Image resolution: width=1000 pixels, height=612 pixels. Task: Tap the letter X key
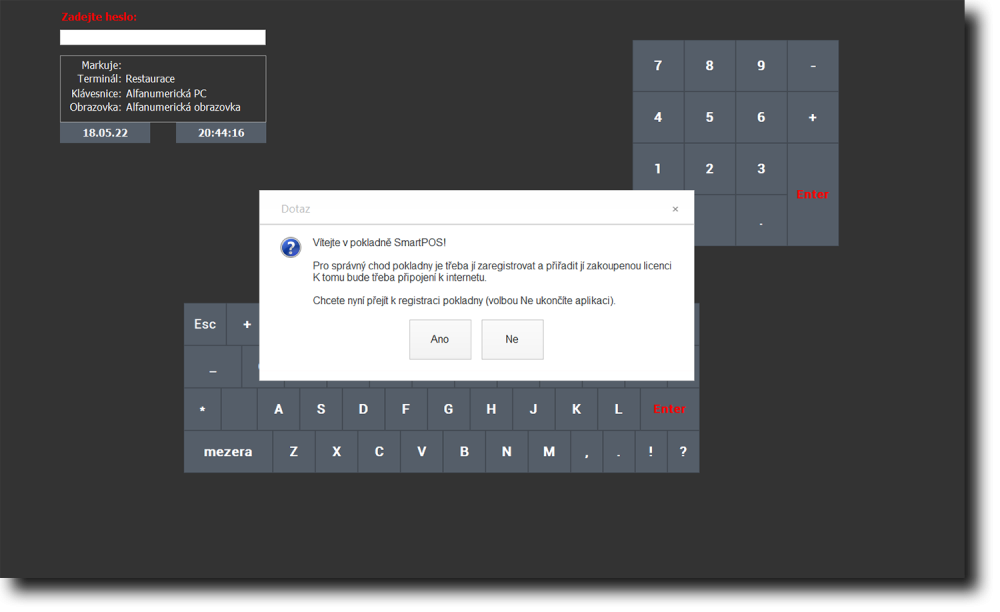337,452
